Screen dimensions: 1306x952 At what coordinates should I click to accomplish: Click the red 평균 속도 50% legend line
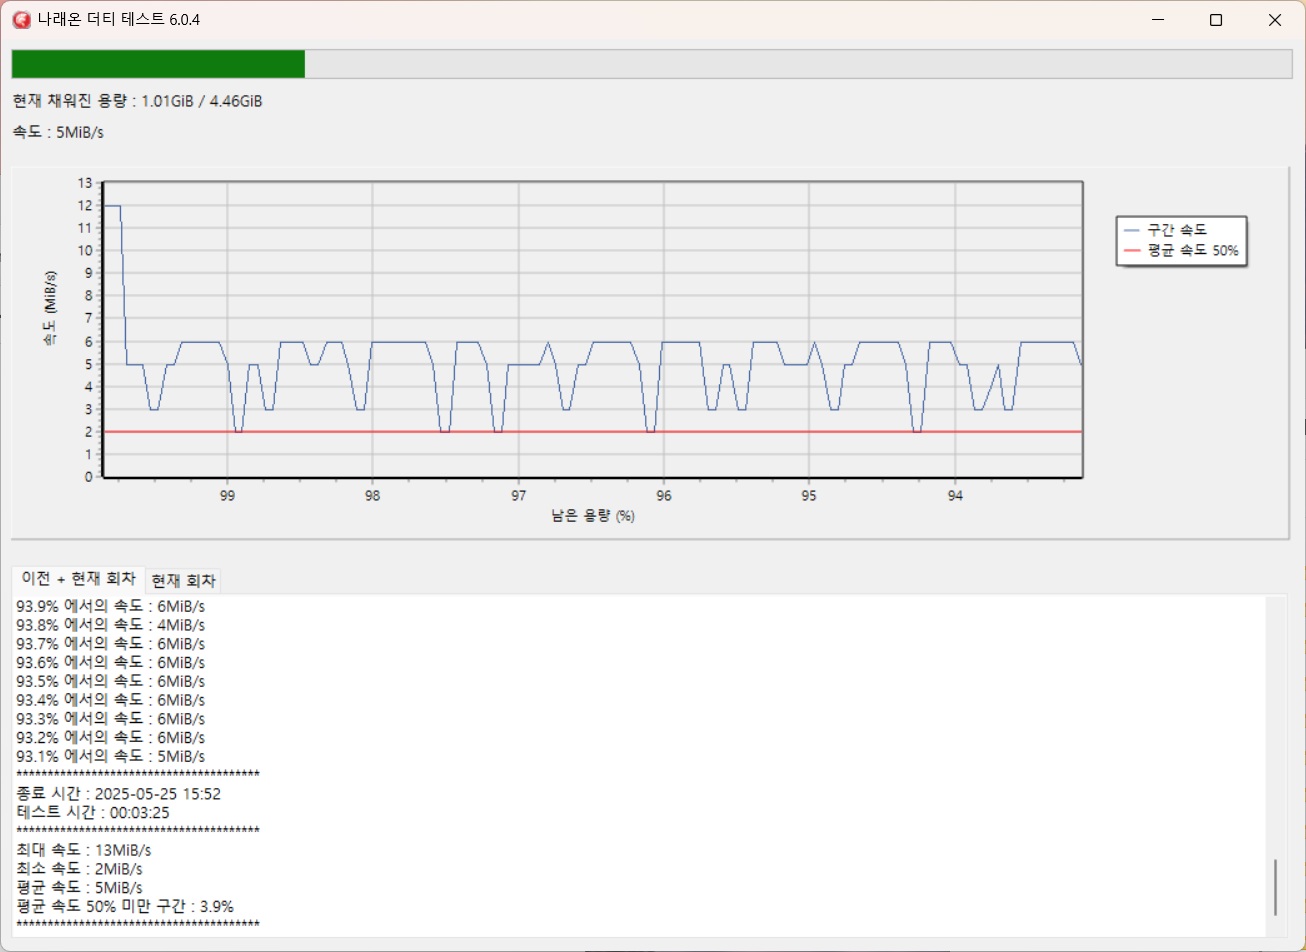(1132, 251)
